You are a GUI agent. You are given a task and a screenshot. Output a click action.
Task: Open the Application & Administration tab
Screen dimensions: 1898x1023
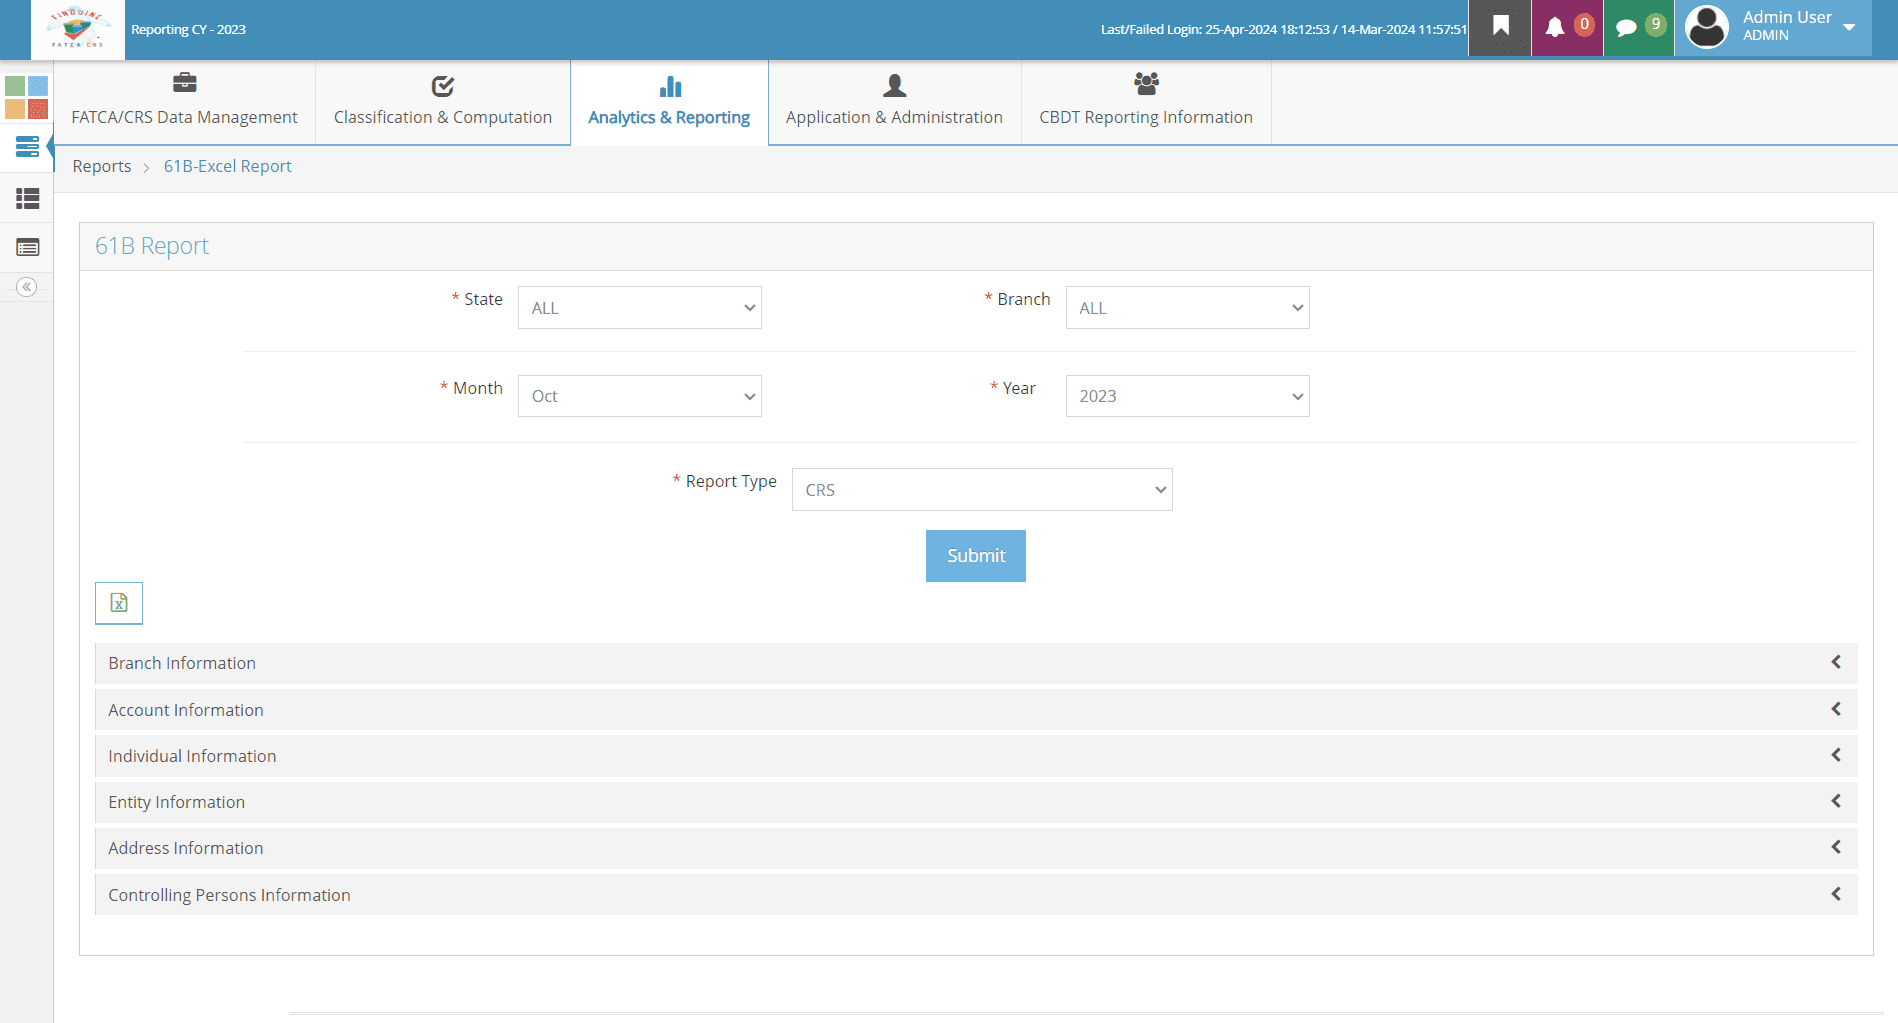pyautogui.click(x=894, y=102)
